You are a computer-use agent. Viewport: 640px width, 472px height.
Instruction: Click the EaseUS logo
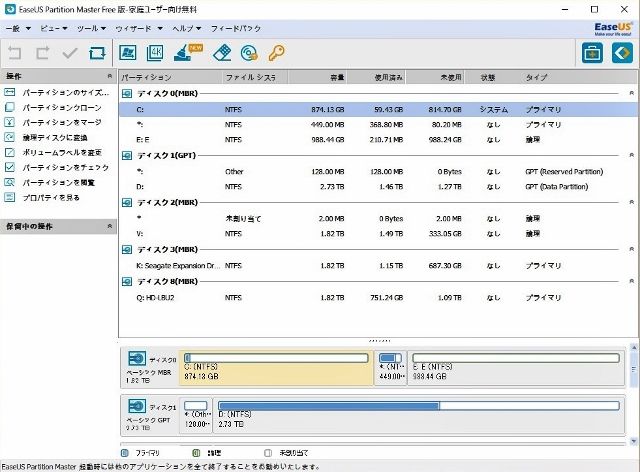click(613, 28)
